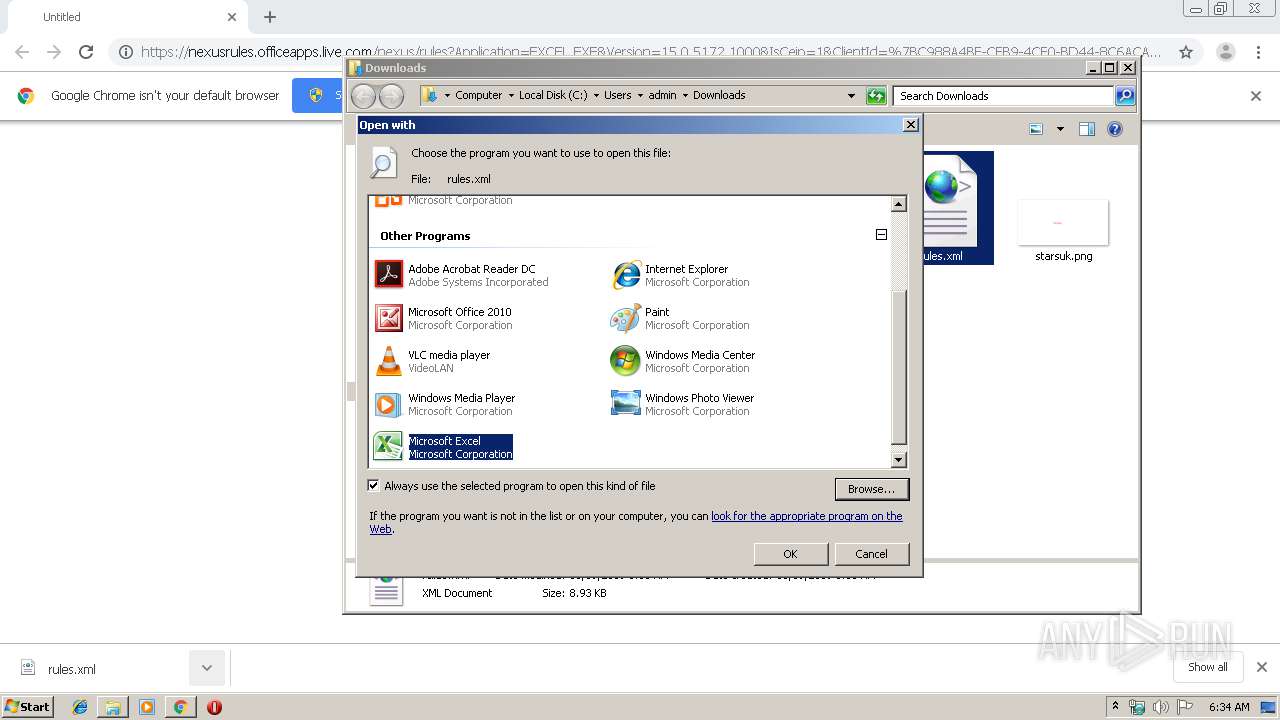Go back in Downloads Explorer window
Viewport: 1280px width, 720px height.
363,96
